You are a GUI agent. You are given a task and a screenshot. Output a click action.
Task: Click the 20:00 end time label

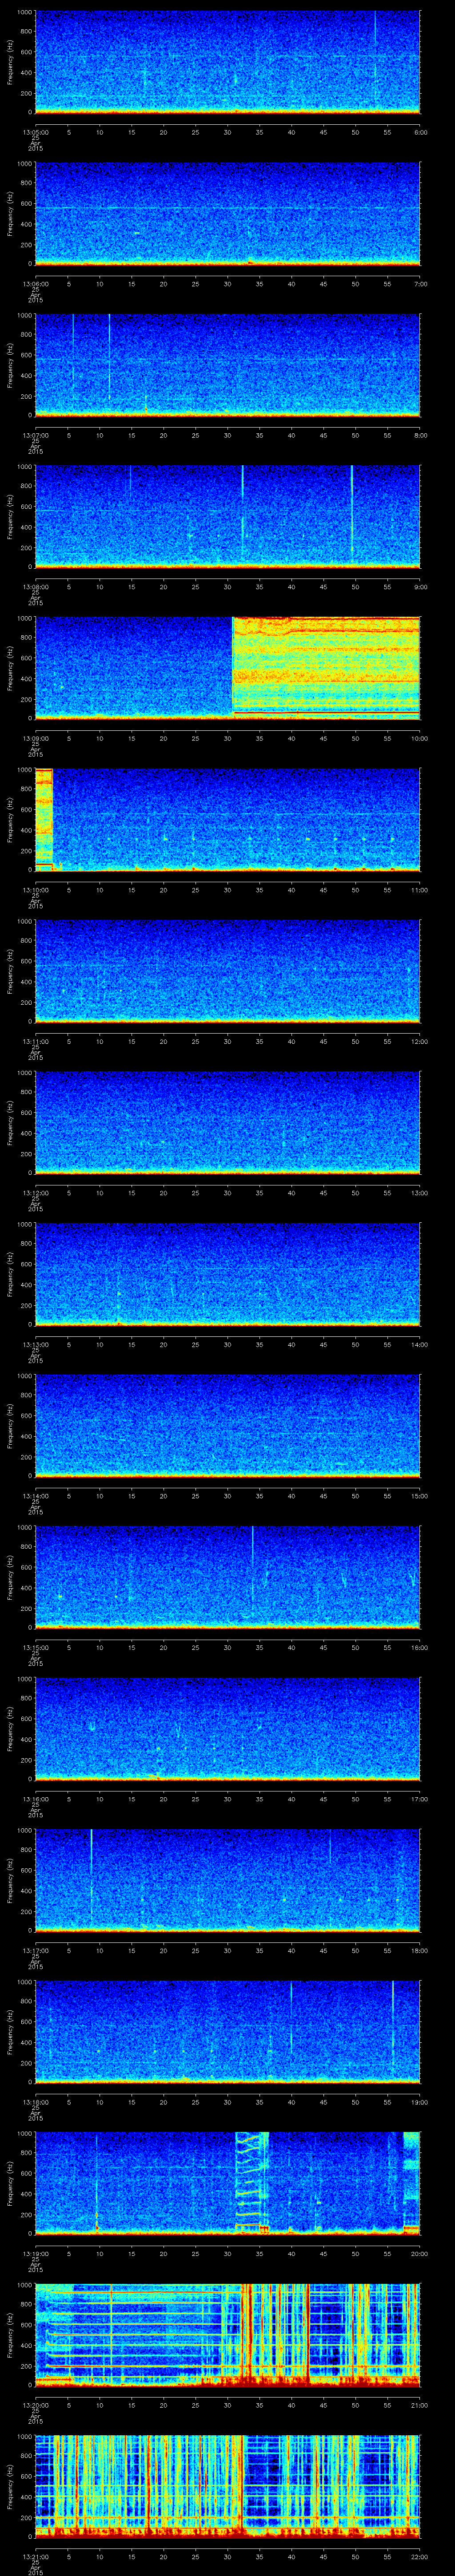click(419, 2254)
